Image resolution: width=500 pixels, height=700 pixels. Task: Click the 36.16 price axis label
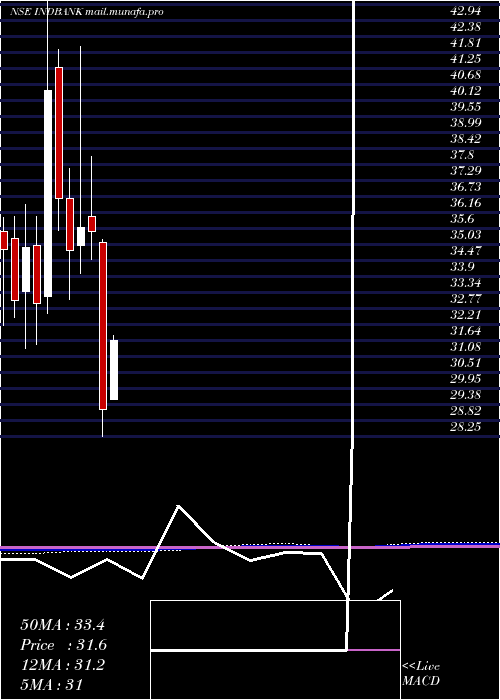point(466,203)
